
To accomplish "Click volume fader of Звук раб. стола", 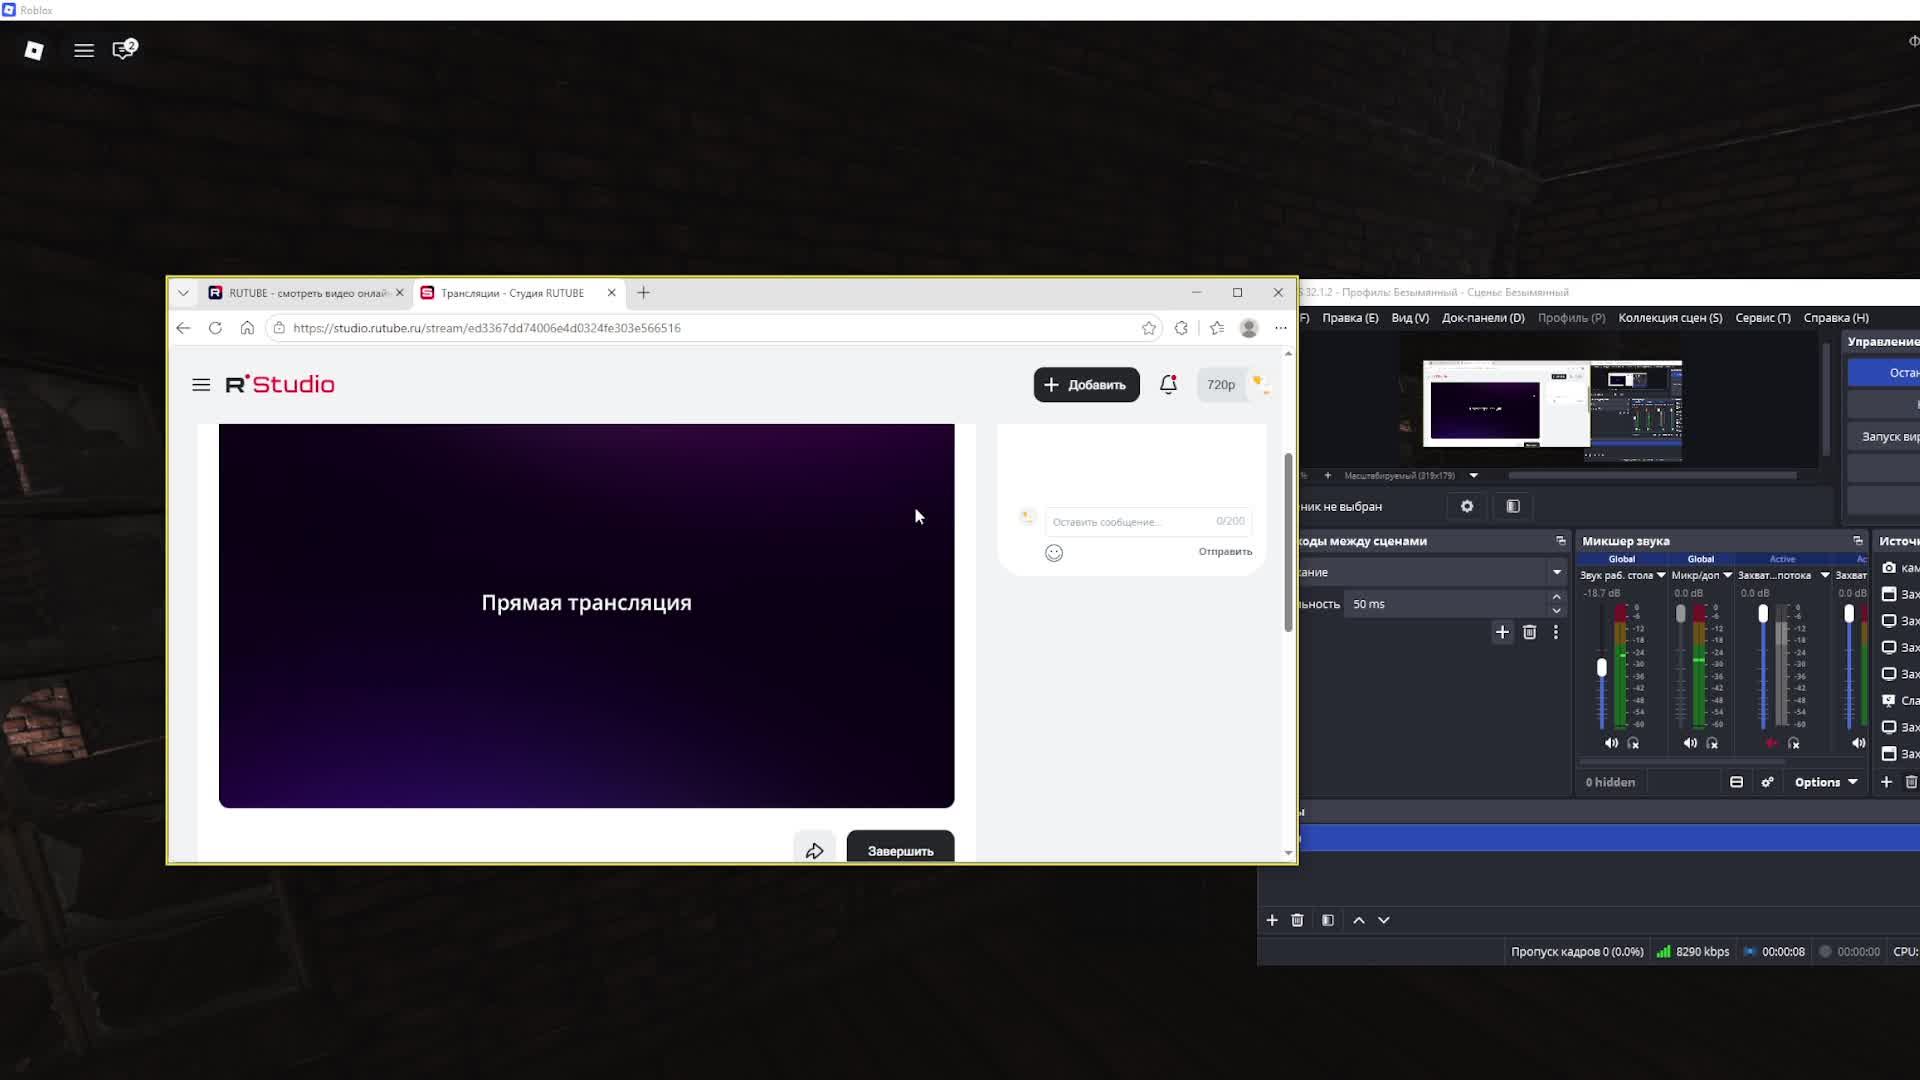I will (1601, 668).
